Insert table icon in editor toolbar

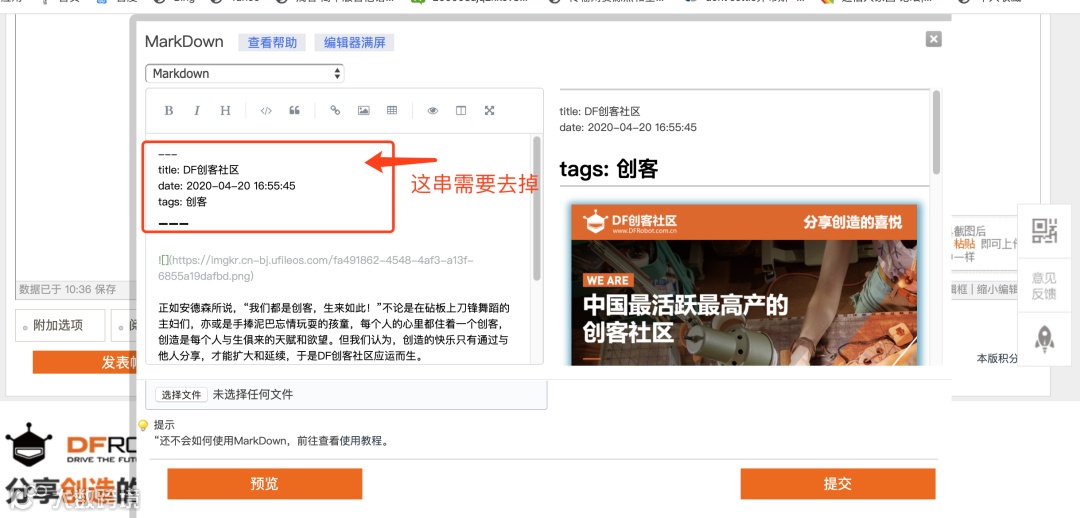pos(392,111)
